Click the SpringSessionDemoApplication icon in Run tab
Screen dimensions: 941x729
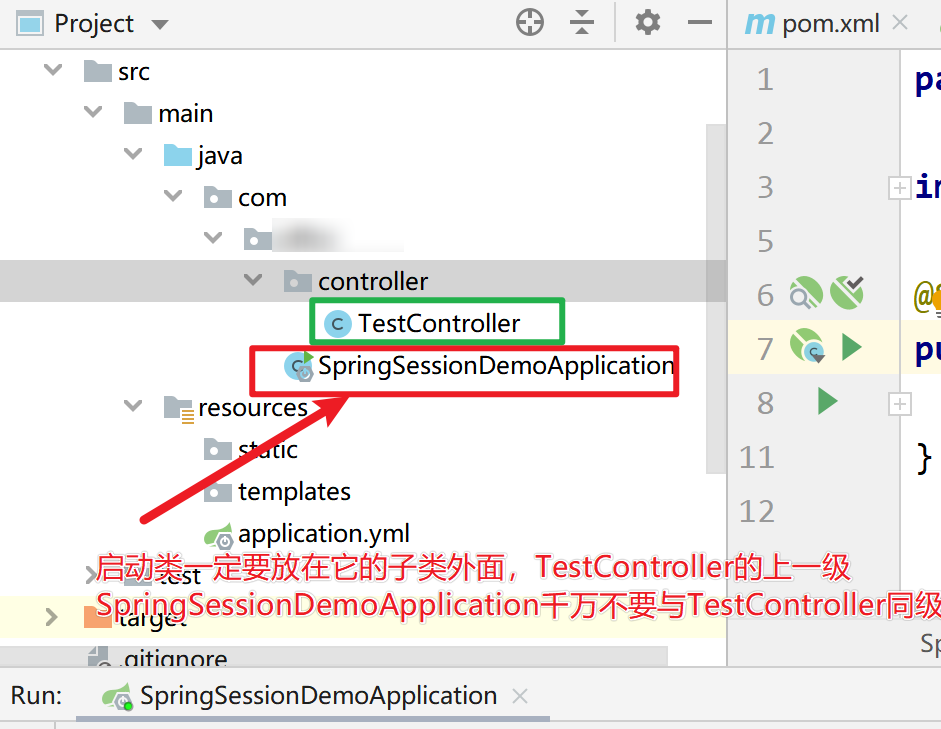120,695
